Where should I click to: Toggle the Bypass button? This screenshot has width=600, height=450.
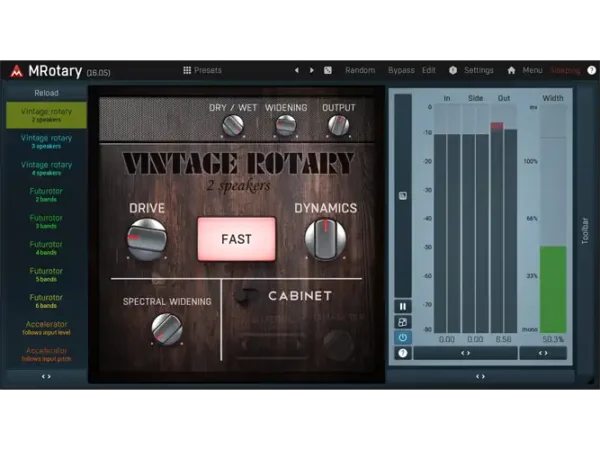click(x=401, y=70)
